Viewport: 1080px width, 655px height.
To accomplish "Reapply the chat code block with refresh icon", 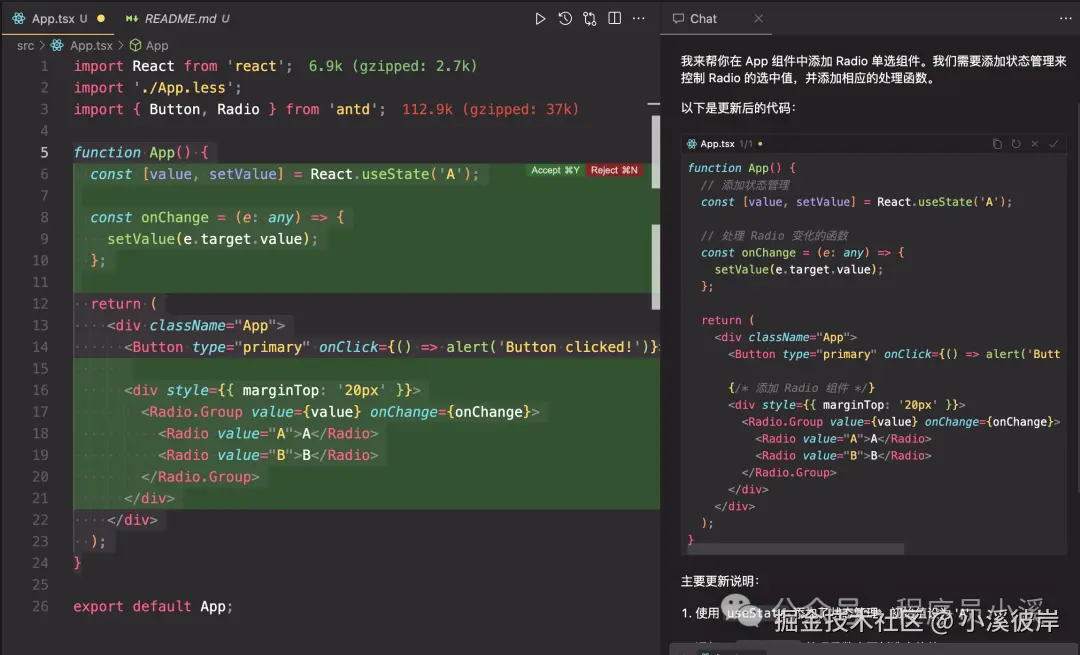I will [1016, 144].
